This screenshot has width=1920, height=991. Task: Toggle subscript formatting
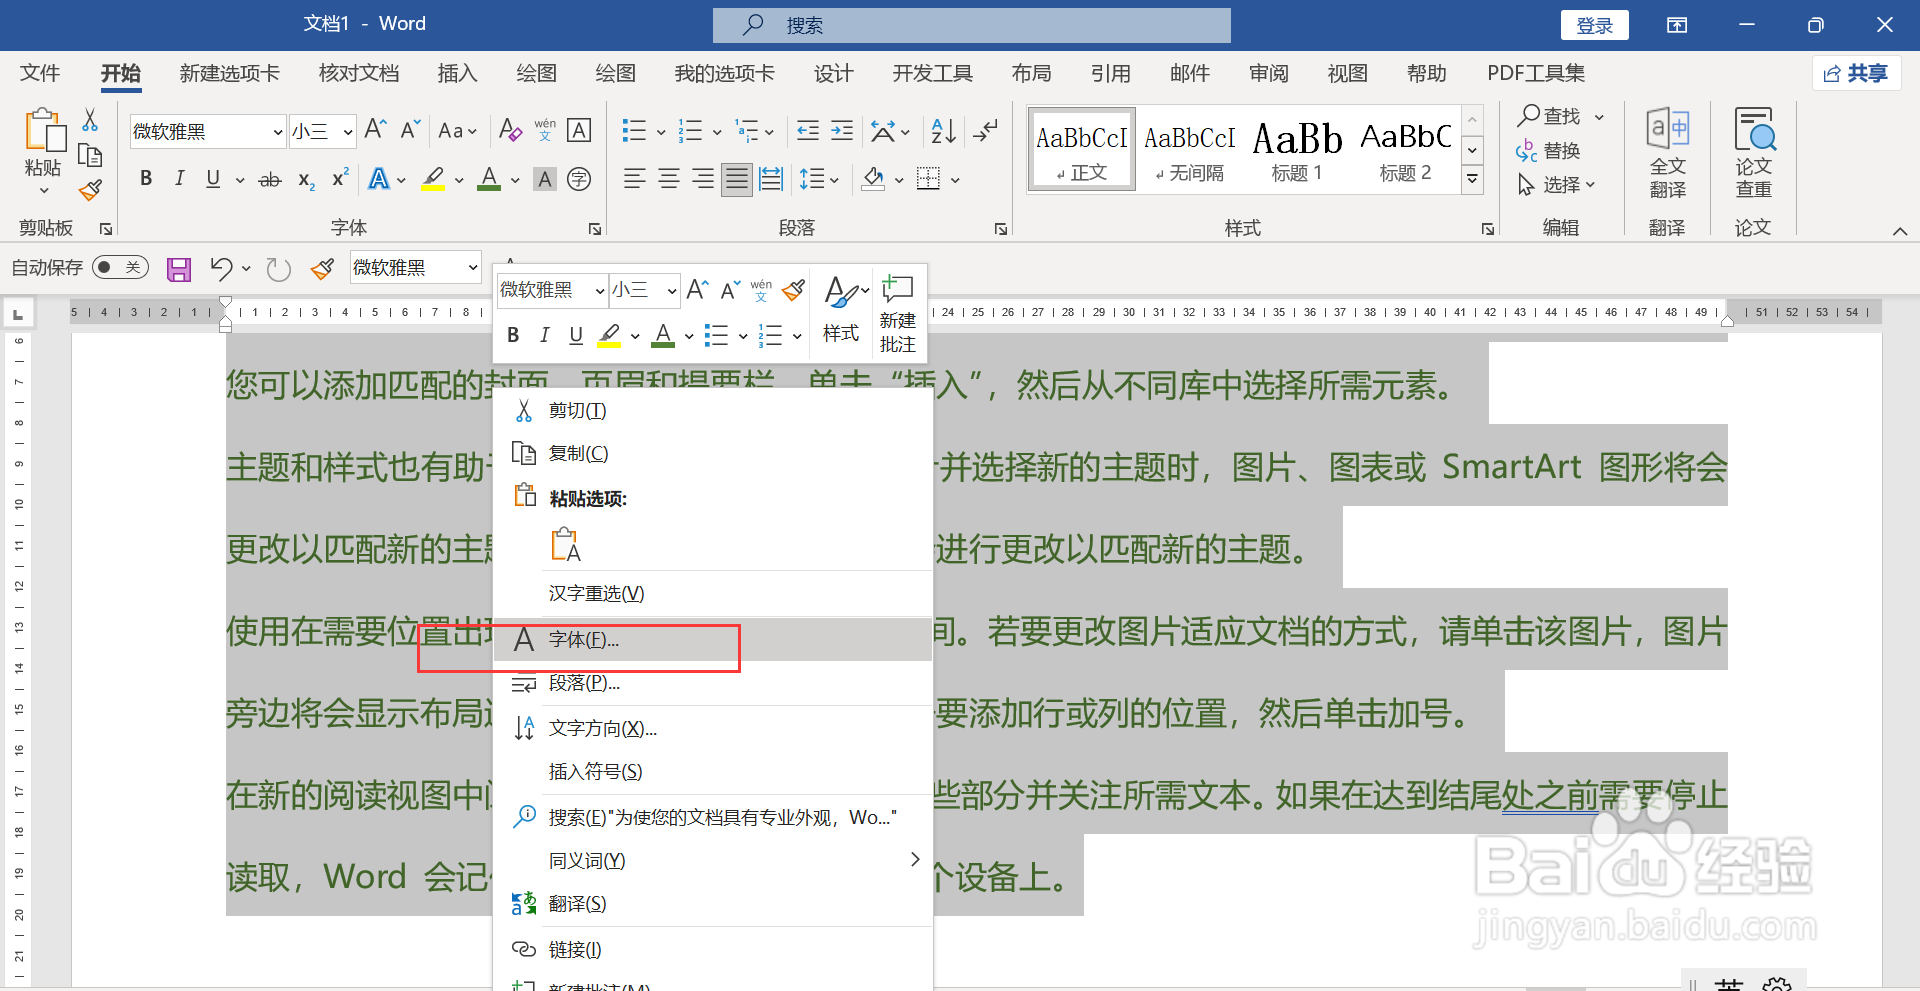click(306, 180)
